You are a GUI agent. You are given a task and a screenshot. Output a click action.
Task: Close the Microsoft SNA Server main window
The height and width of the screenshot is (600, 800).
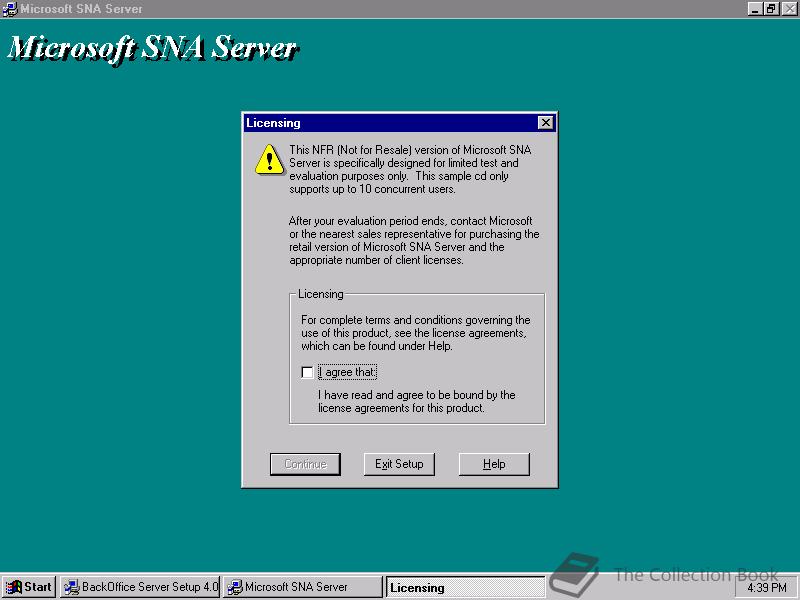(788, 9)
